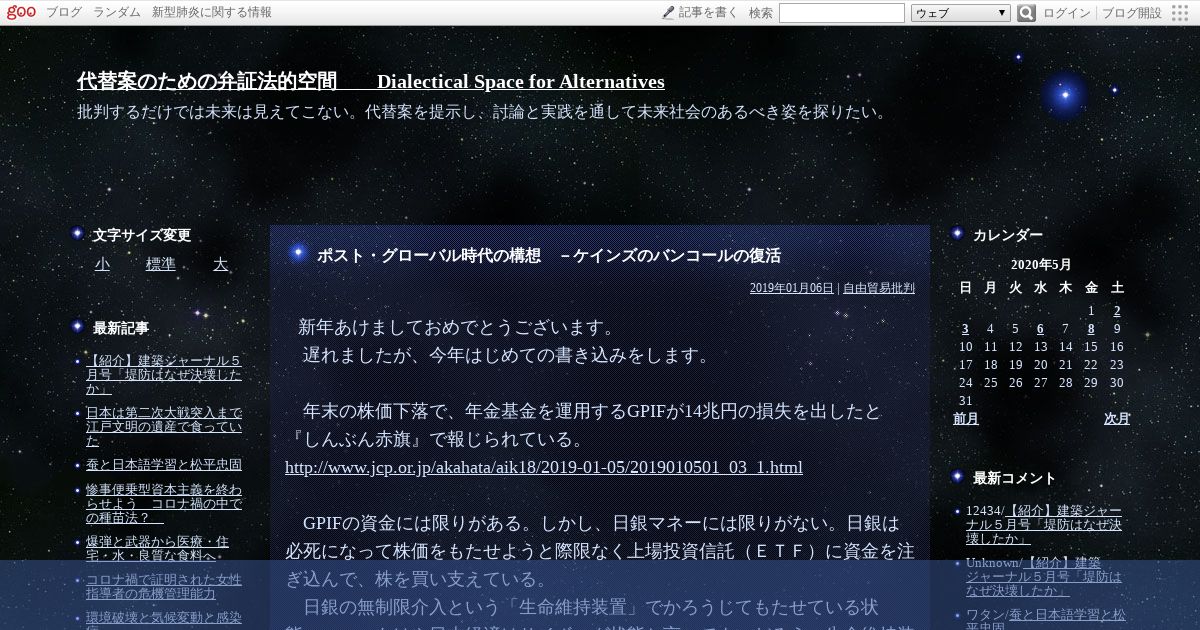The width and height of the screenshot is (1200, 630).
Task: Click the 文字サイズ変更 heading
Action: [x=142, y=235]
